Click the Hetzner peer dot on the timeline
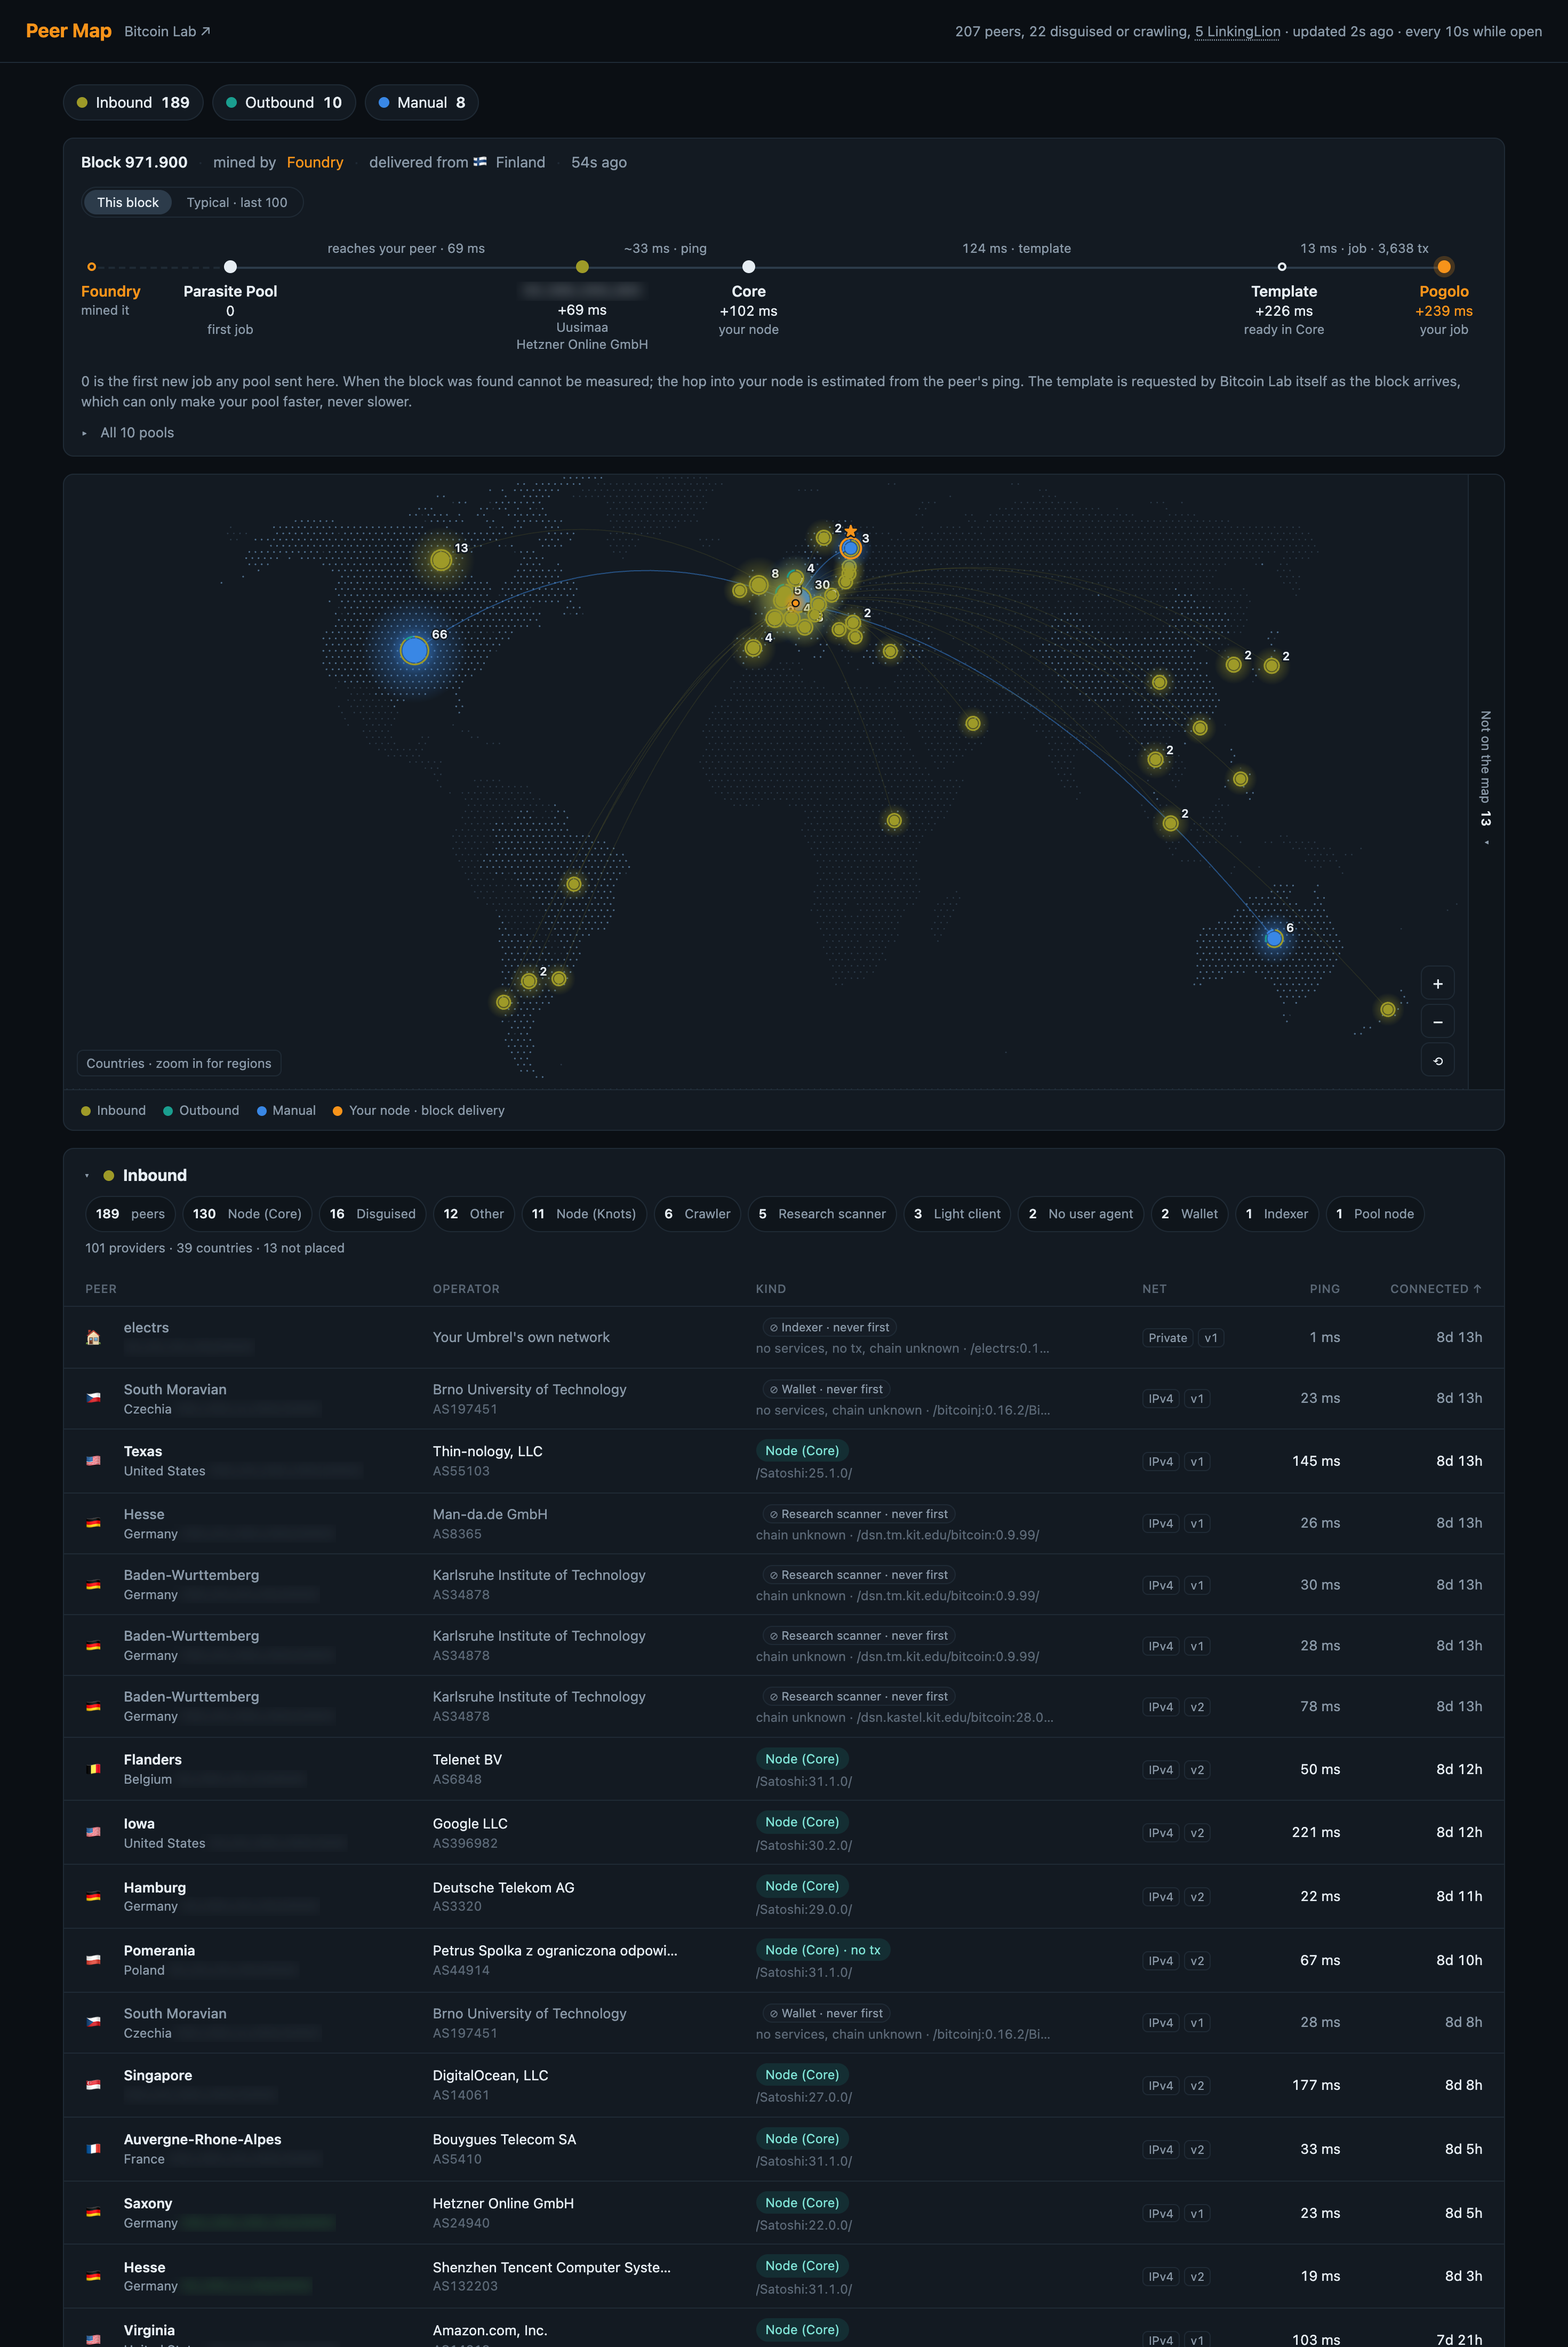Image resolution: width=1568 pixels, height=2347 pixels. pyautogui.click(x=582, y=267)
